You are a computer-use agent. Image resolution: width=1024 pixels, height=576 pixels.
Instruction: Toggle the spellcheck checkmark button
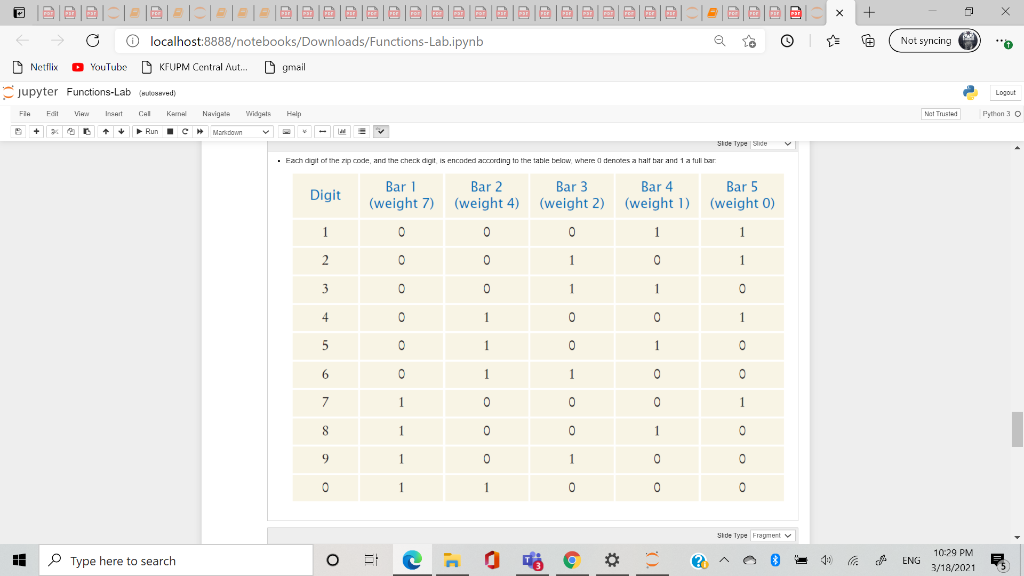click(x=381, y=131)
